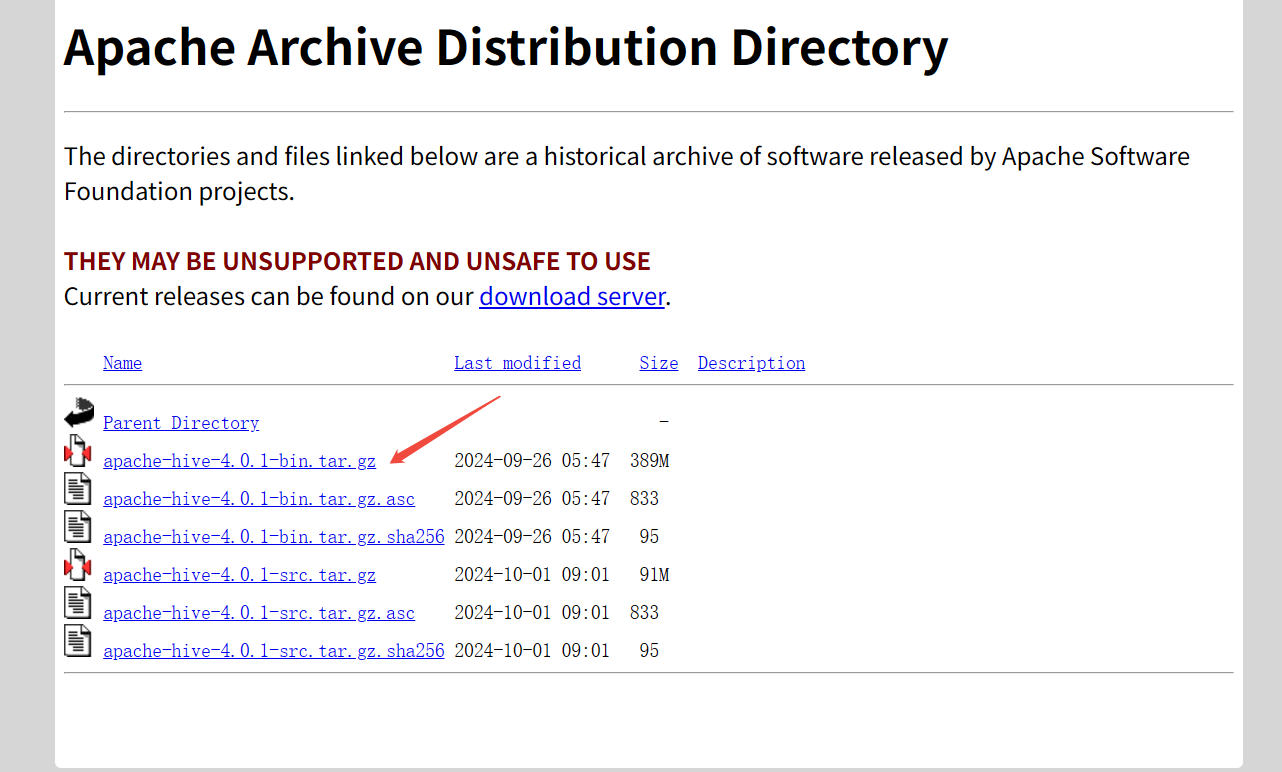Click the 91M size value
The height and width of the screenshot is (772, 1282).
click(654, 575)
